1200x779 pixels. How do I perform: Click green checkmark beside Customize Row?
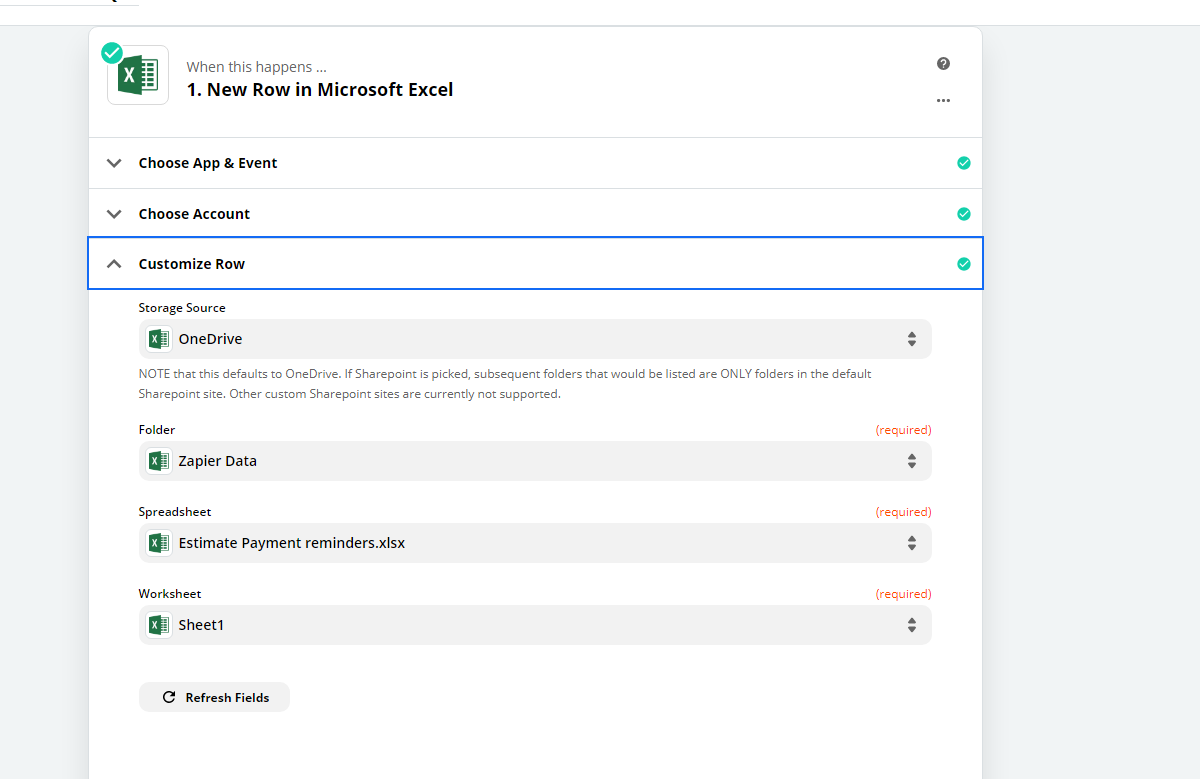[x=963, y=264]
